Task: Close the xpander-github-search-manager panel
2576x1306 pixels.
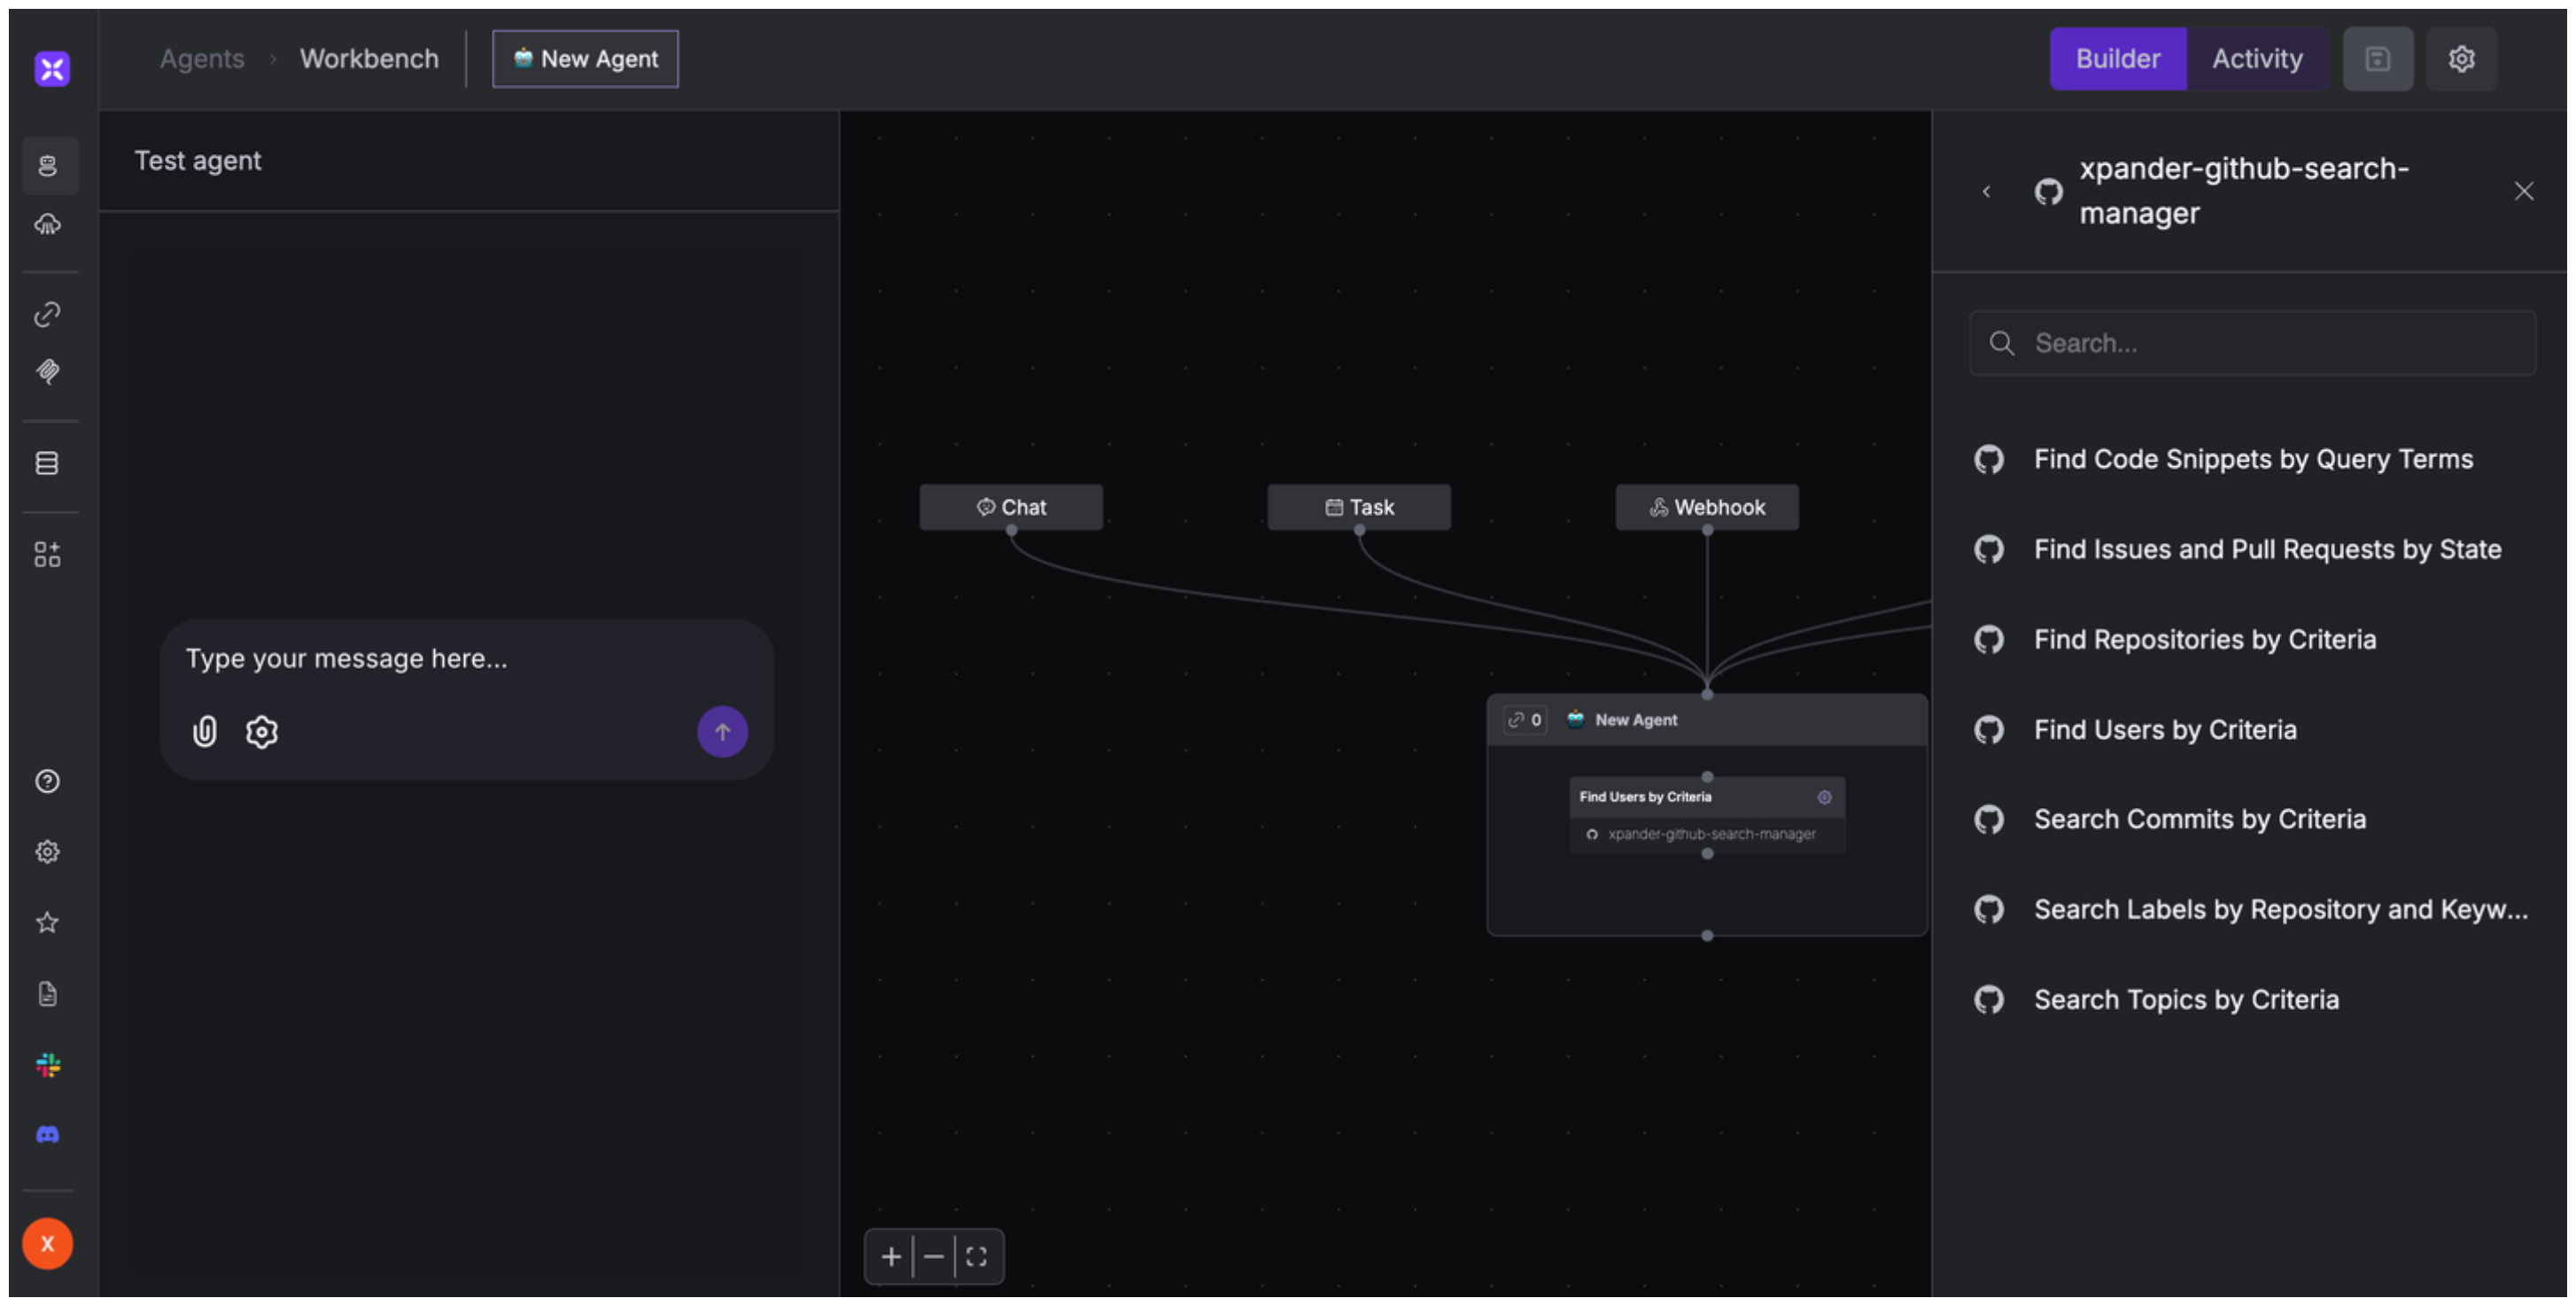Action: click(x=2524, y=191)
